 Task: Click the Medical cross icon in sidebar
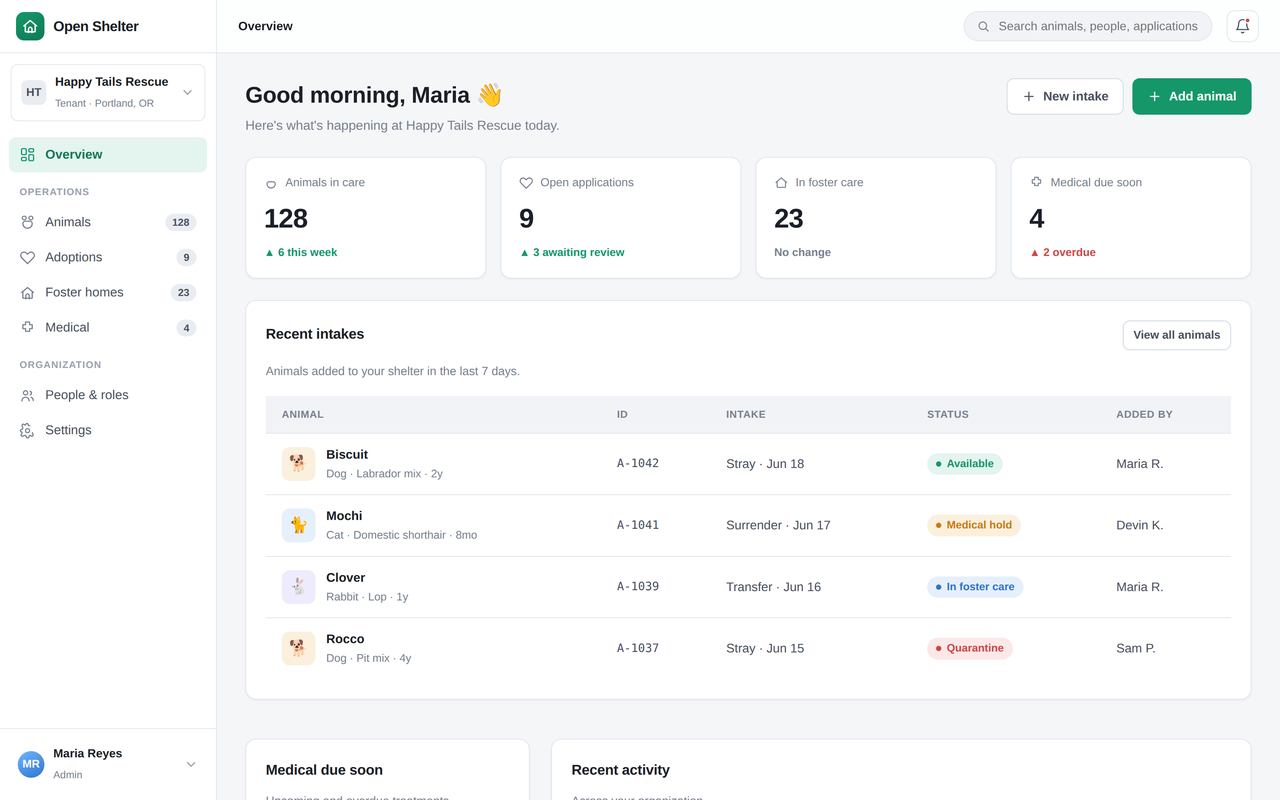pos(27,328)
